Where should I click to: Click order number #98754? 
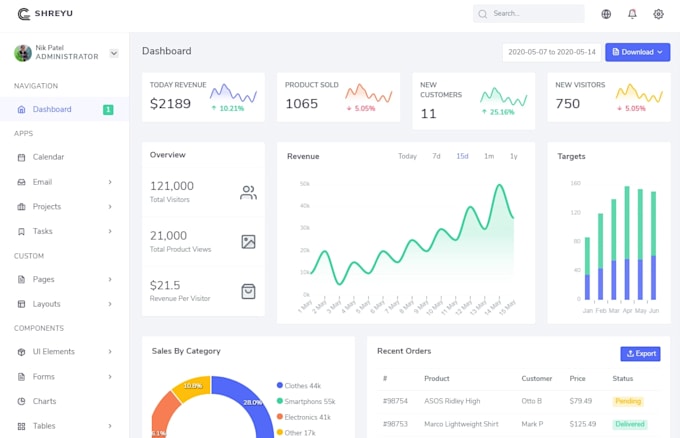click(395, 401)
